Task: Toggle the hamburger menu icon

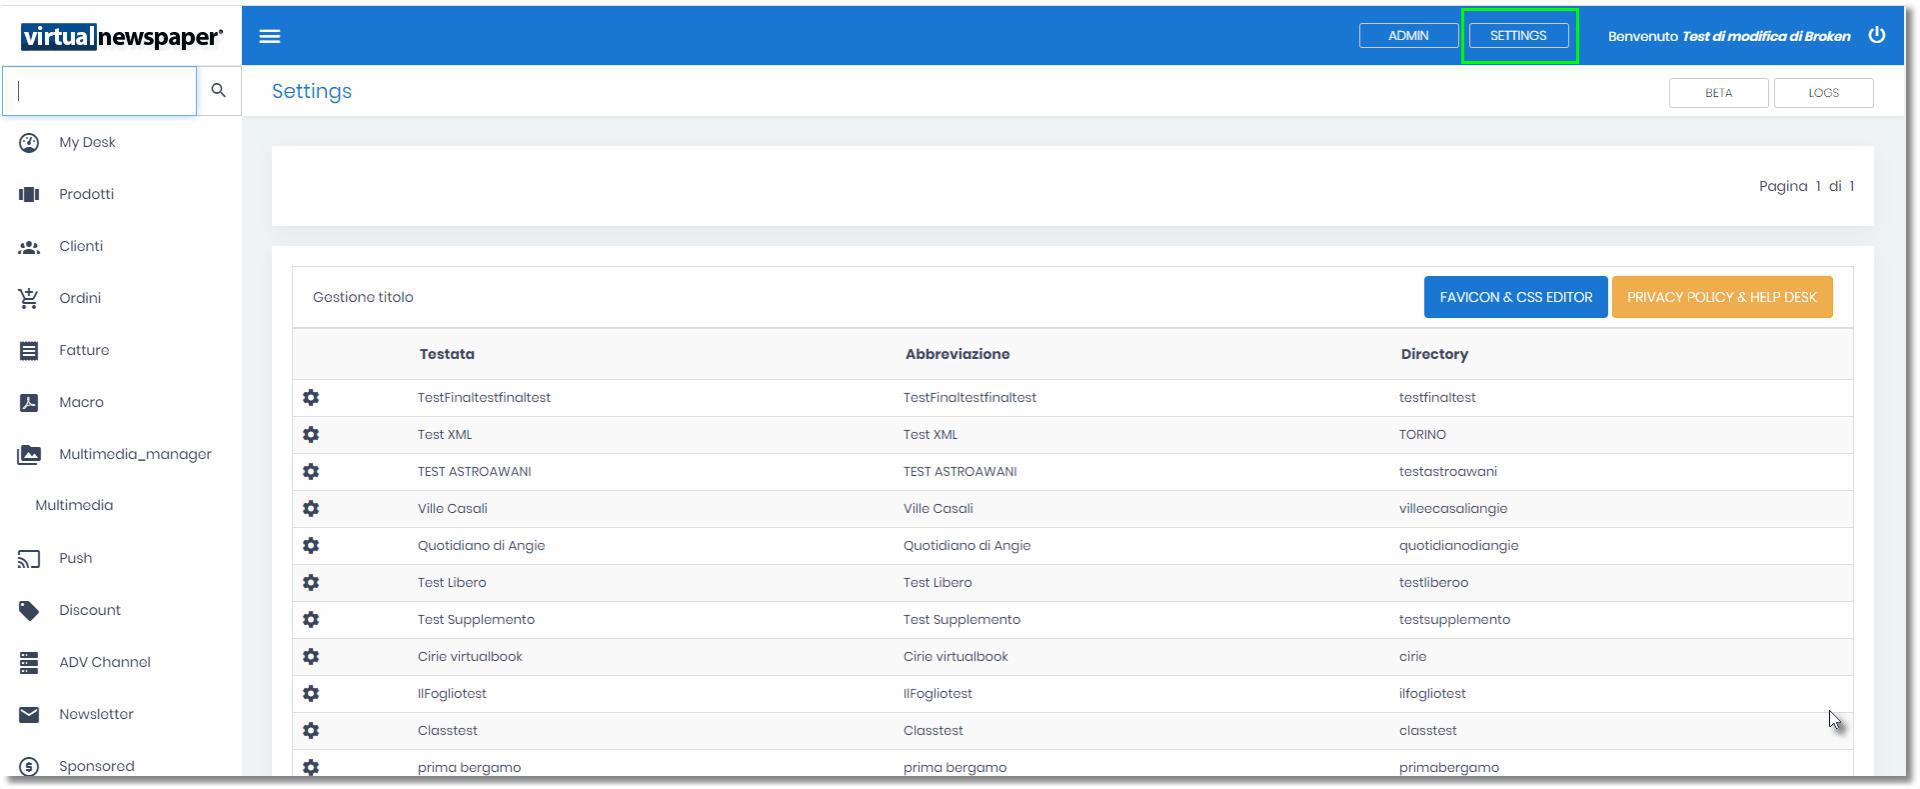Action: pos(269,36)
